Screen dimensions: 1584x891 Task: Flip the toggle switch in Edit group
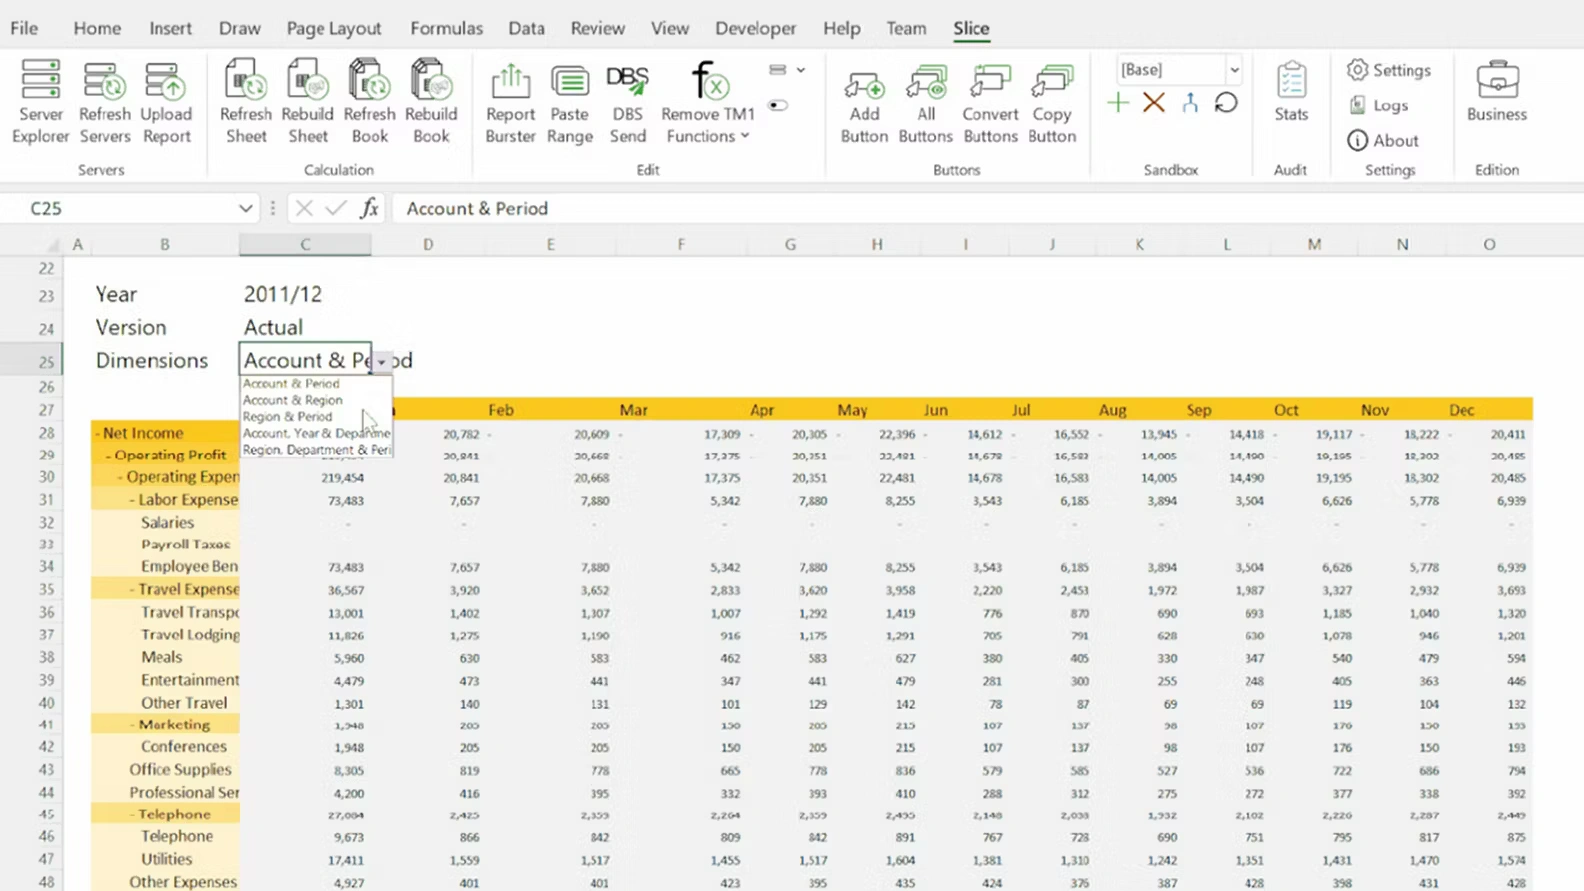778,105
